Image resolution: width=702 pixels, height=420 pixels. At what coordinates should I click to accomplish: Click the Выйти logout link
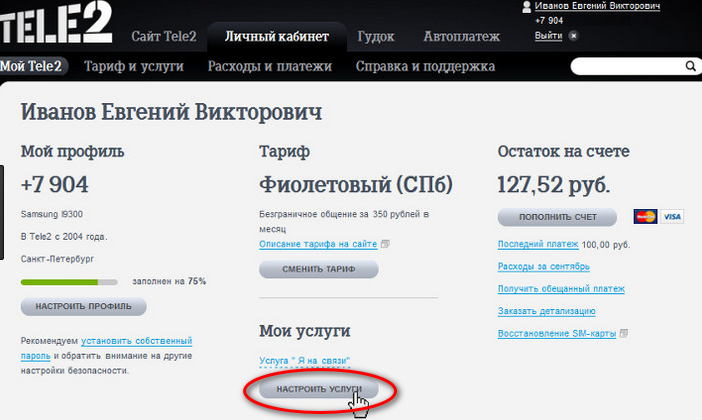pyautogui.click(x=548, y=36)
